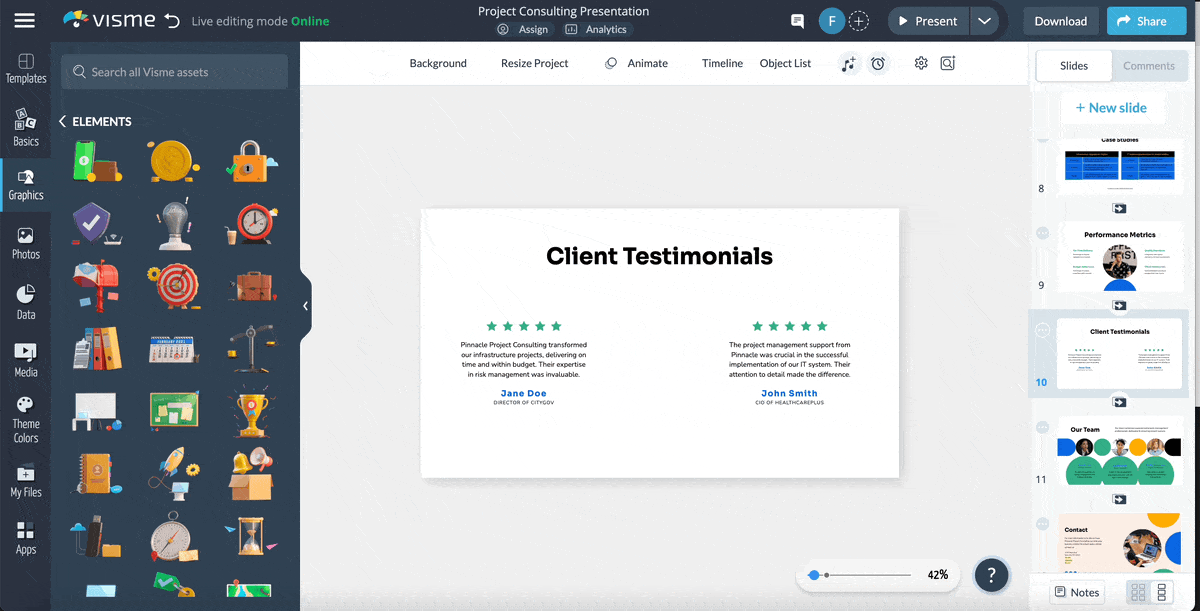Open the comments speech bubble icon
Image resolution: width=1200 pixels, height=611 pixels.
click(797, 21)
